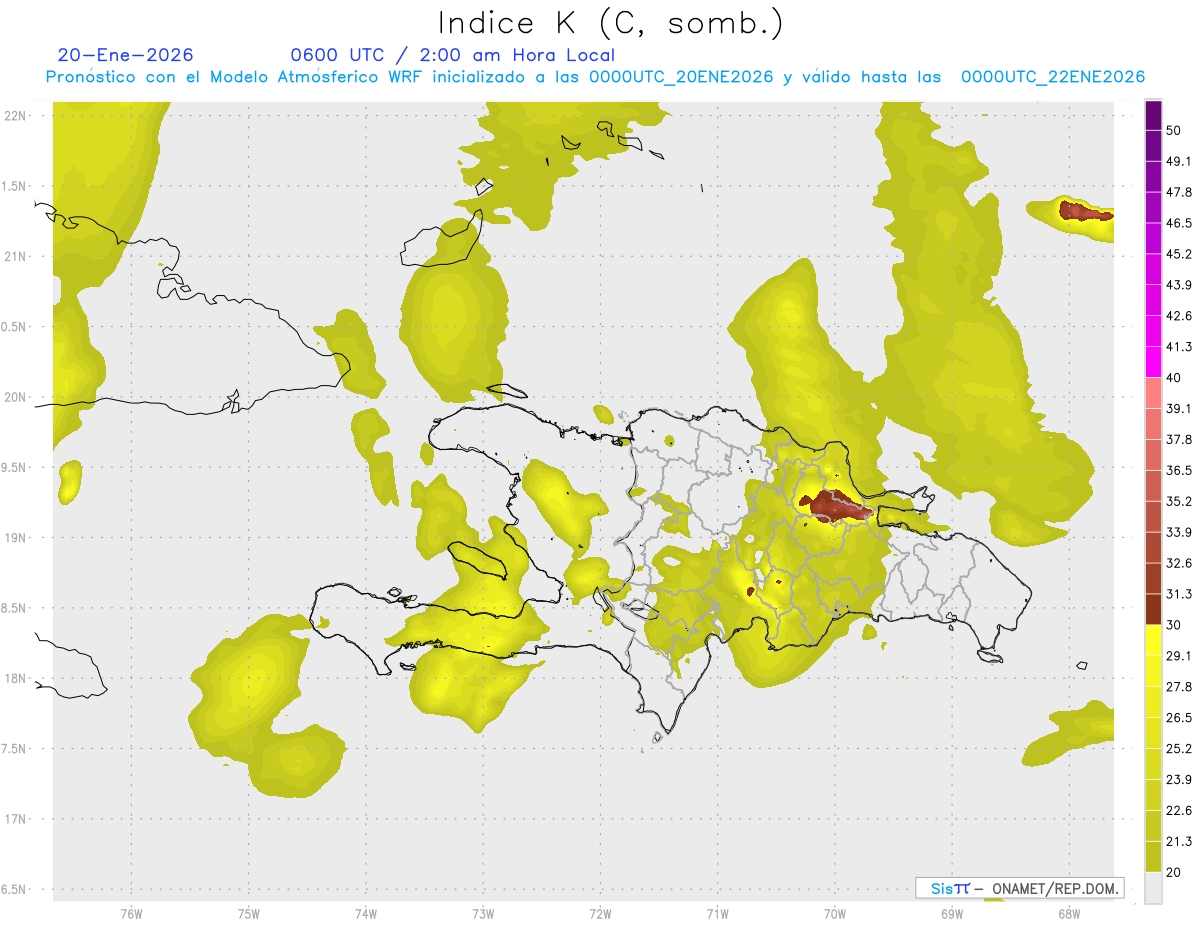Click the '73W' longitude label
1200x927 pixels.
point(482,914)
